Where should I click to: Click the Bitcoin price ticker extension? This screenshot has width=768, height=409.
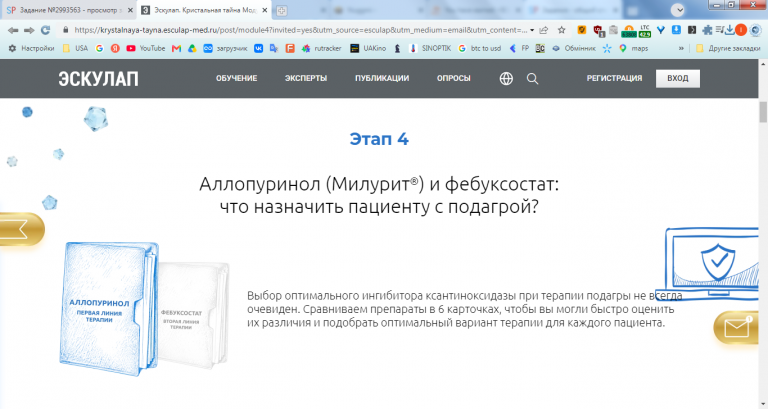(629, 31)
